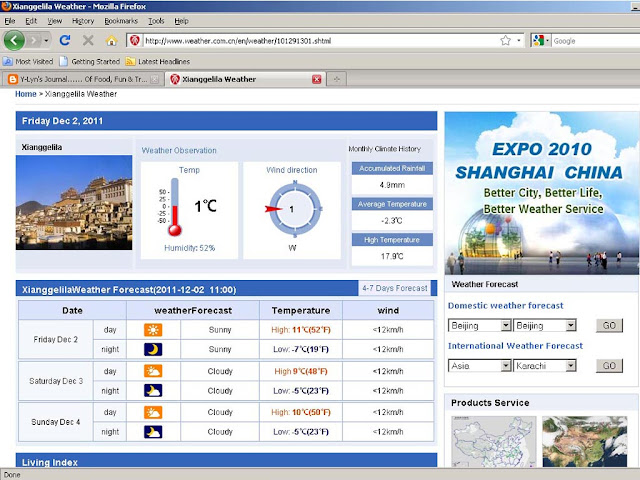Viewport: 640px width, 480px height.
Task: Bookmark this page with the star icon
Action: (x=505, y=40)
